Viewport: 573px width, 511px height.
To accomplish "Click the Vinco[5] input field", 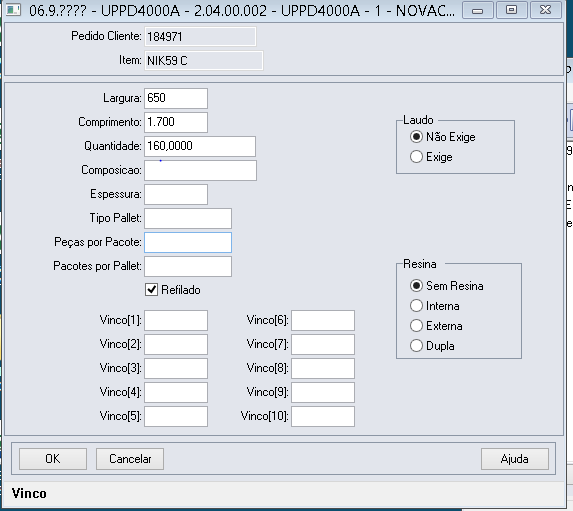I will (x=176, y=416).
